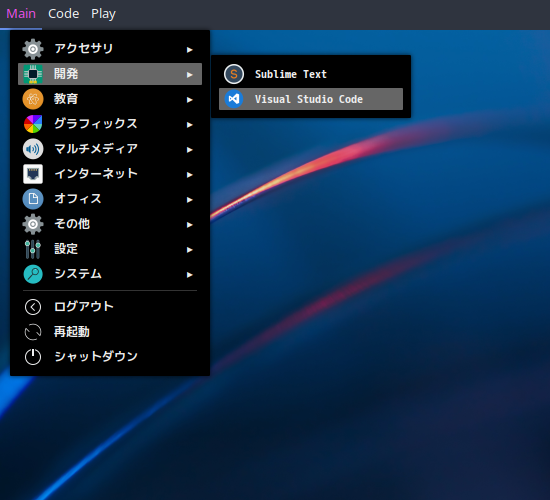Expand the アクセサリ submenu arrow
The height and width of the screenshot is (500, 550).
coord(189,49)
